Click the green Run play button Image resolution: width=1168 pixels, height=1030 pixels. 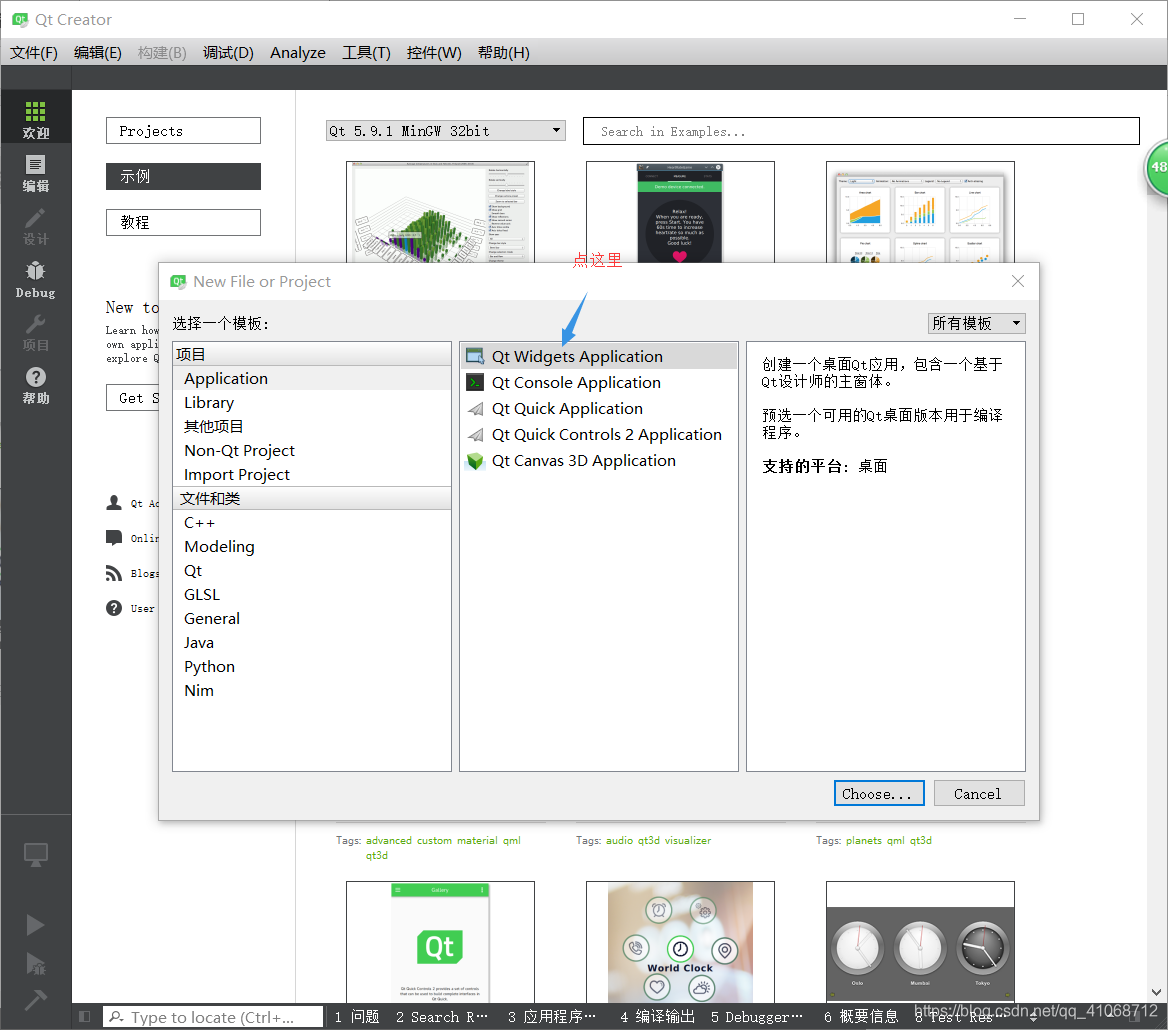[x=35, y=925]
